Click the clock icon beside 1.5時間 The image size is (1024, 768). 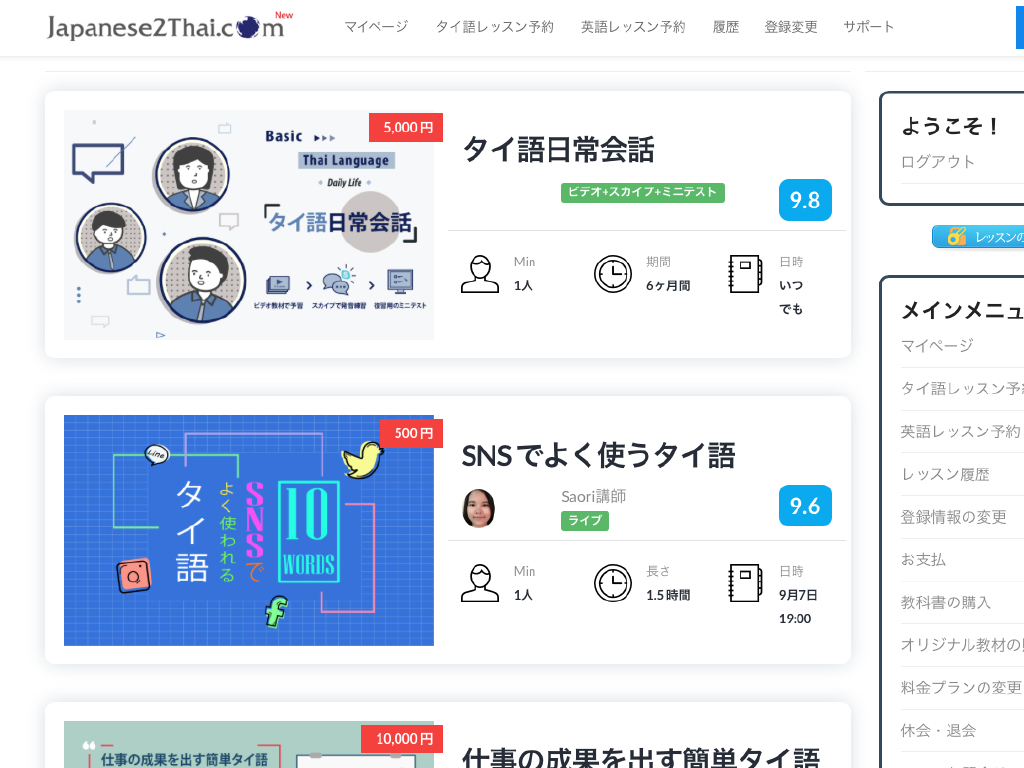pyautogui.click(x=613, y=583)
